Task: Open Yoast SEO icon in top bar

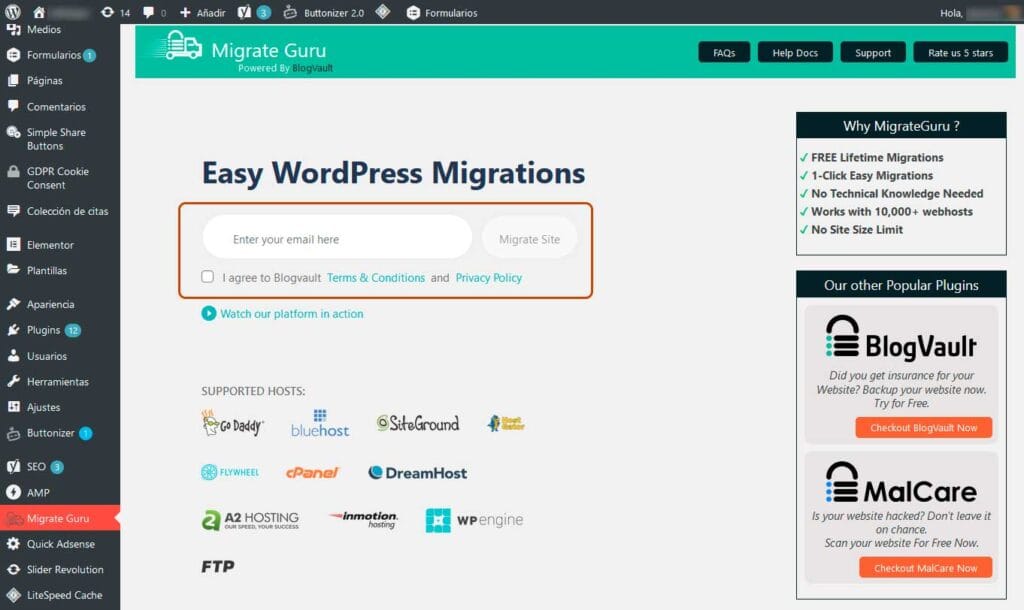Action: click(242, 13)
